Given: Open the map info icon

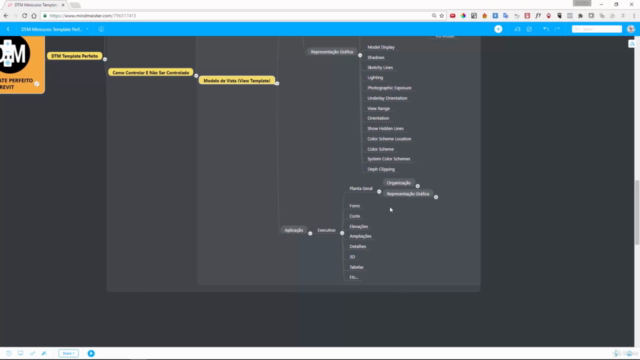Looking at the screenshot, I should [101, 29].
